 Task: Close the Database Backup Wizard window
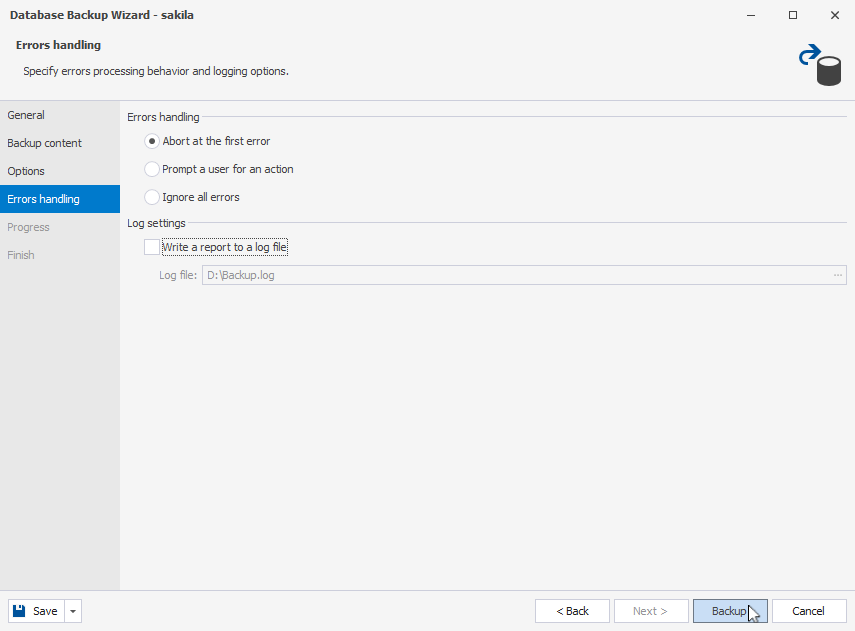coord(835,15)
